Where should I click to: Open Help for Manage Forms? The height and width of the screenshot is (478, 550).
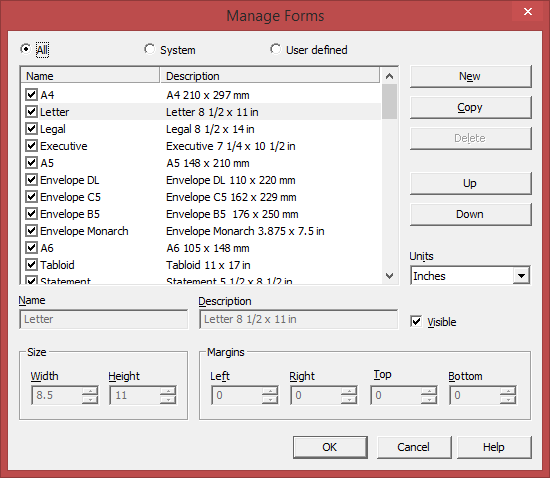(x=494, y=447)
